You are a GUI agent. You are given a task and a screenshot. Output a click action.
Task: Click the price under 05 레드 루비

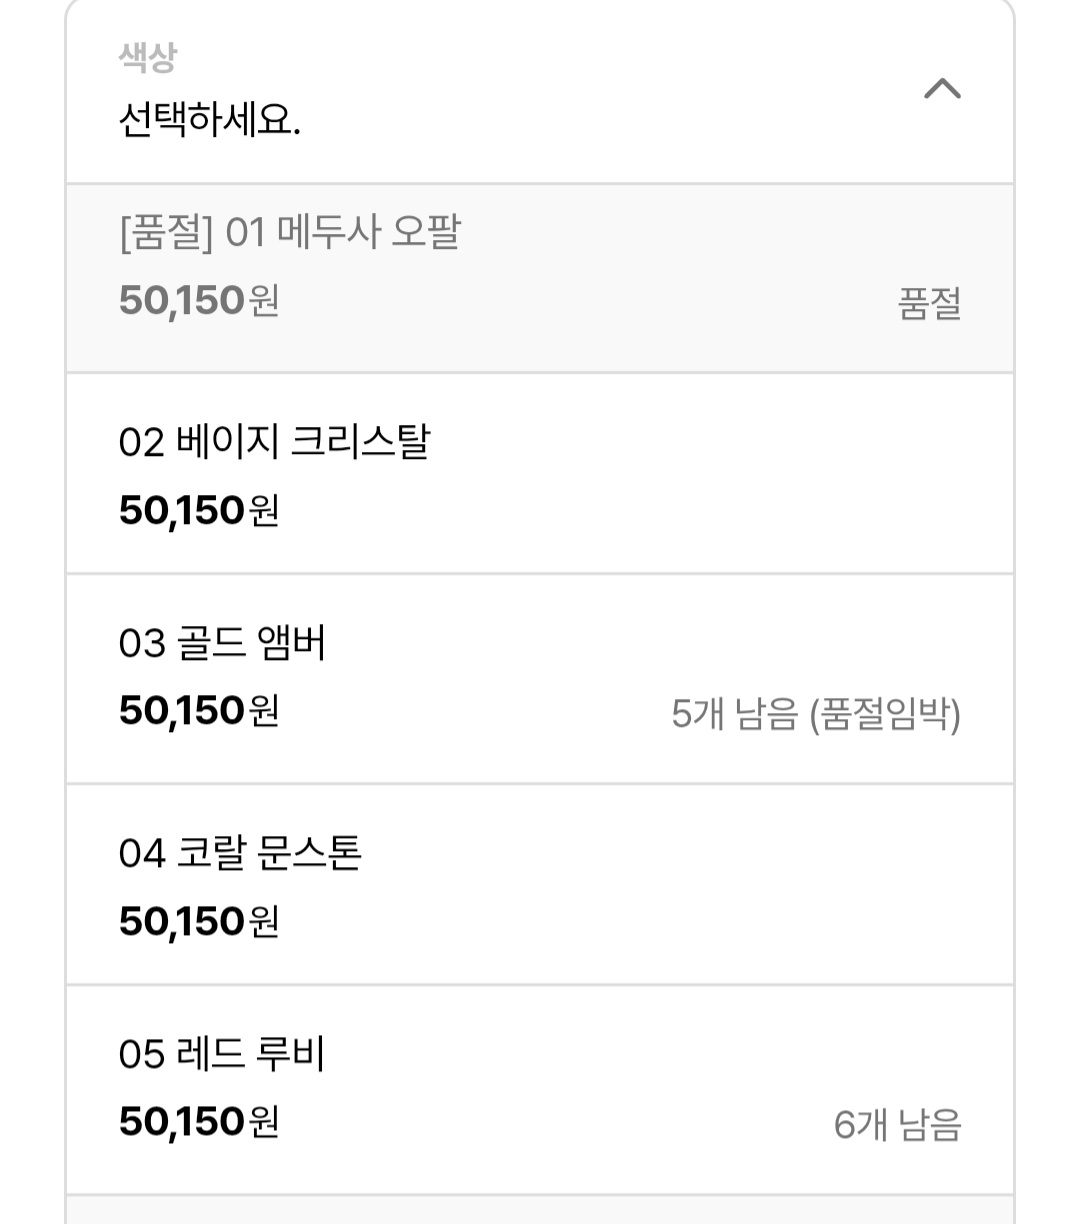click(198, 1122)
